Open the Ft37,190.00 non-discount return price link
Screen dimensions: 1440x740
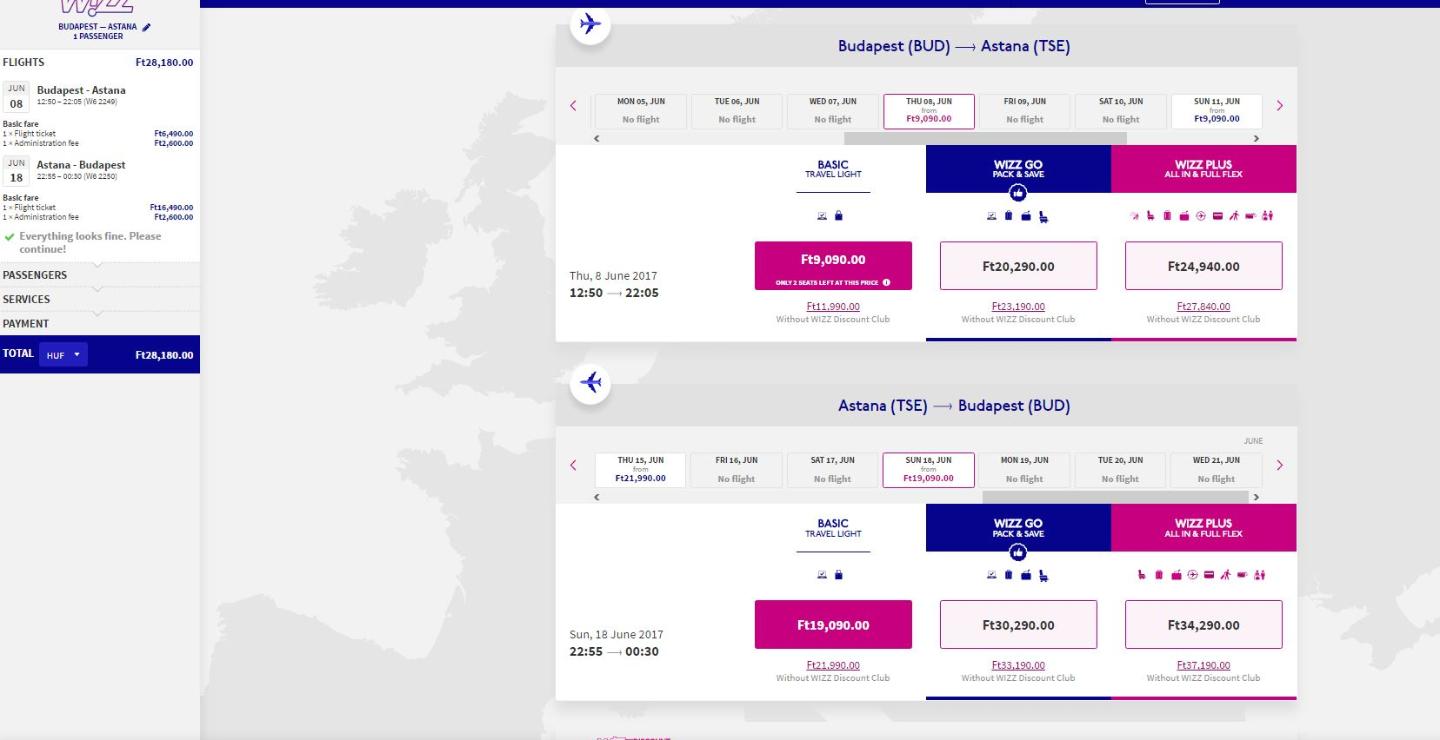[x=1203, y=665]
